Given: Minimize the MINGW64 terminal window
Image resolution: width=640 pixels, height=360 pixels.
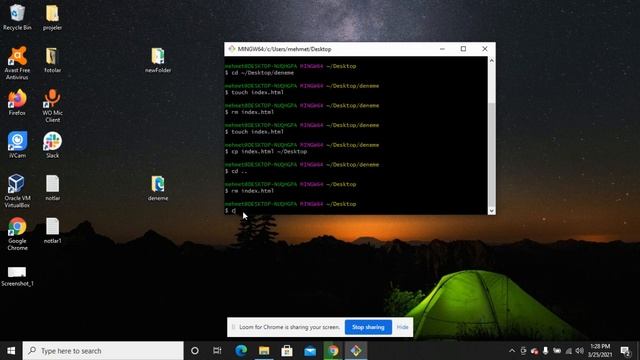Looking at the screenshot, I should click(442, 49).
